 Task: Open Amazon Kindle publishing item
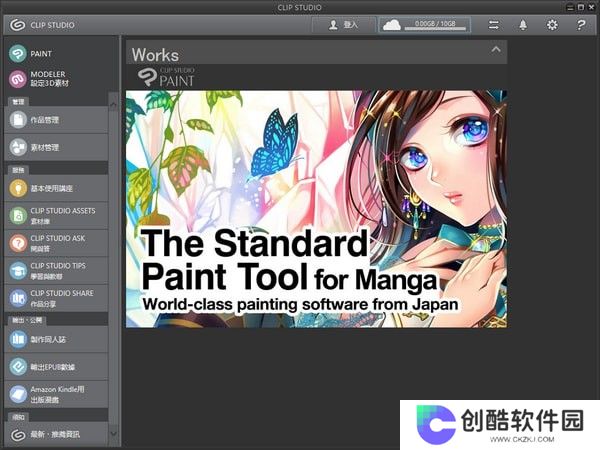pos(56,394)
